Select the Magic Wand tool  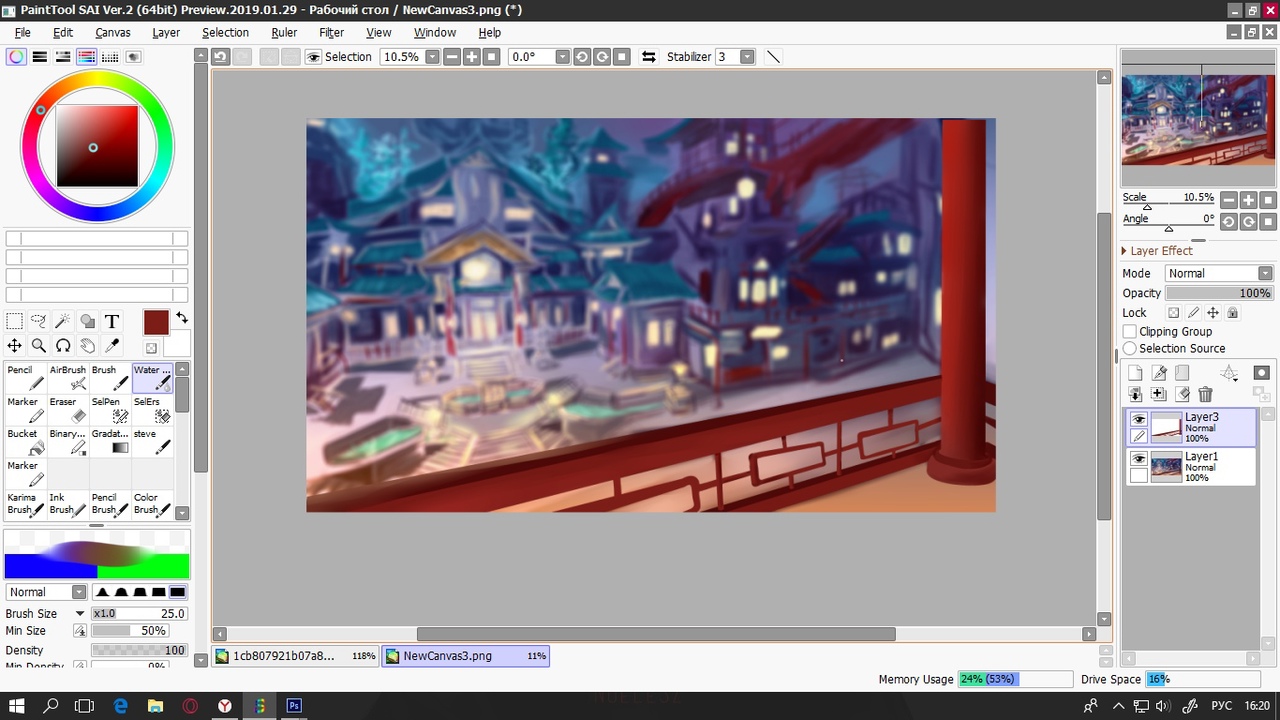tap(63, 321)
